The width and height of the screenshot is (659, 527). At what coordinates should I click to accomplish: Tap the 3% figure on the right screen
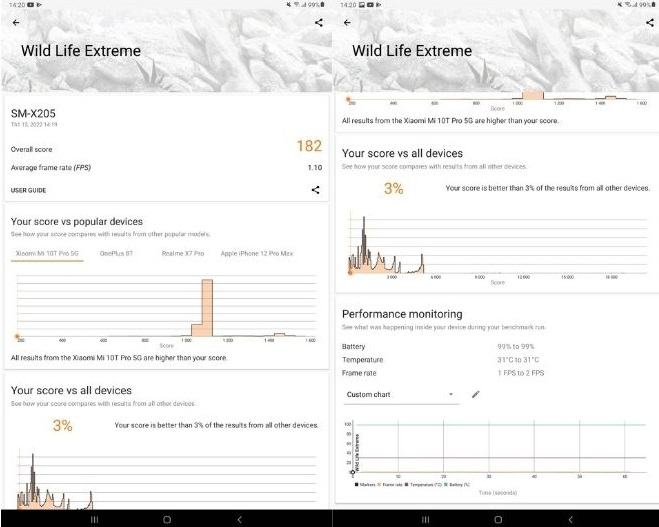pyautogui.click(x=394, y=188)
